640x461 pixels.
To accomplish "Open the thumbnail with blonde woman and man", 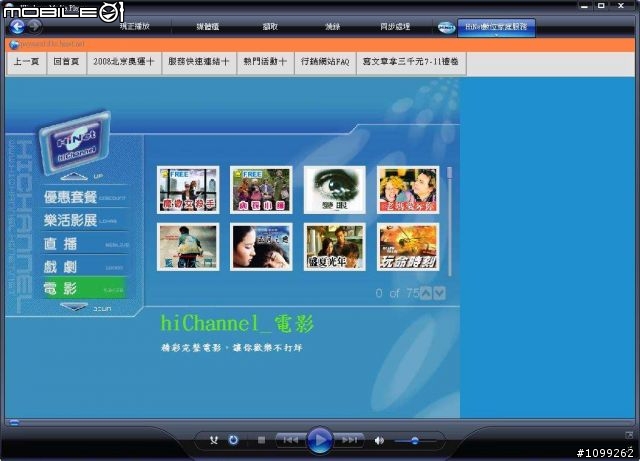I will click(408, 190).
